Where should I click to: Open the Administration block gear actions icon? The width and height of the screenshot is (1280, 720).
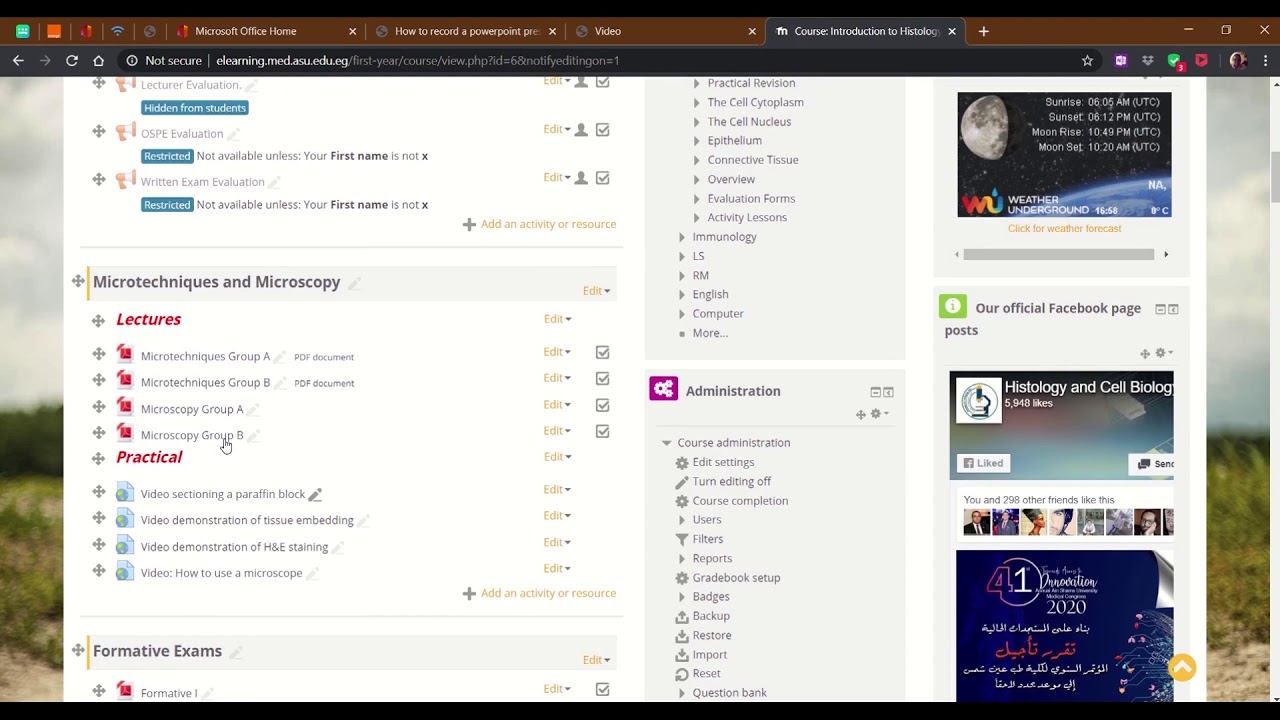[879, 414]
